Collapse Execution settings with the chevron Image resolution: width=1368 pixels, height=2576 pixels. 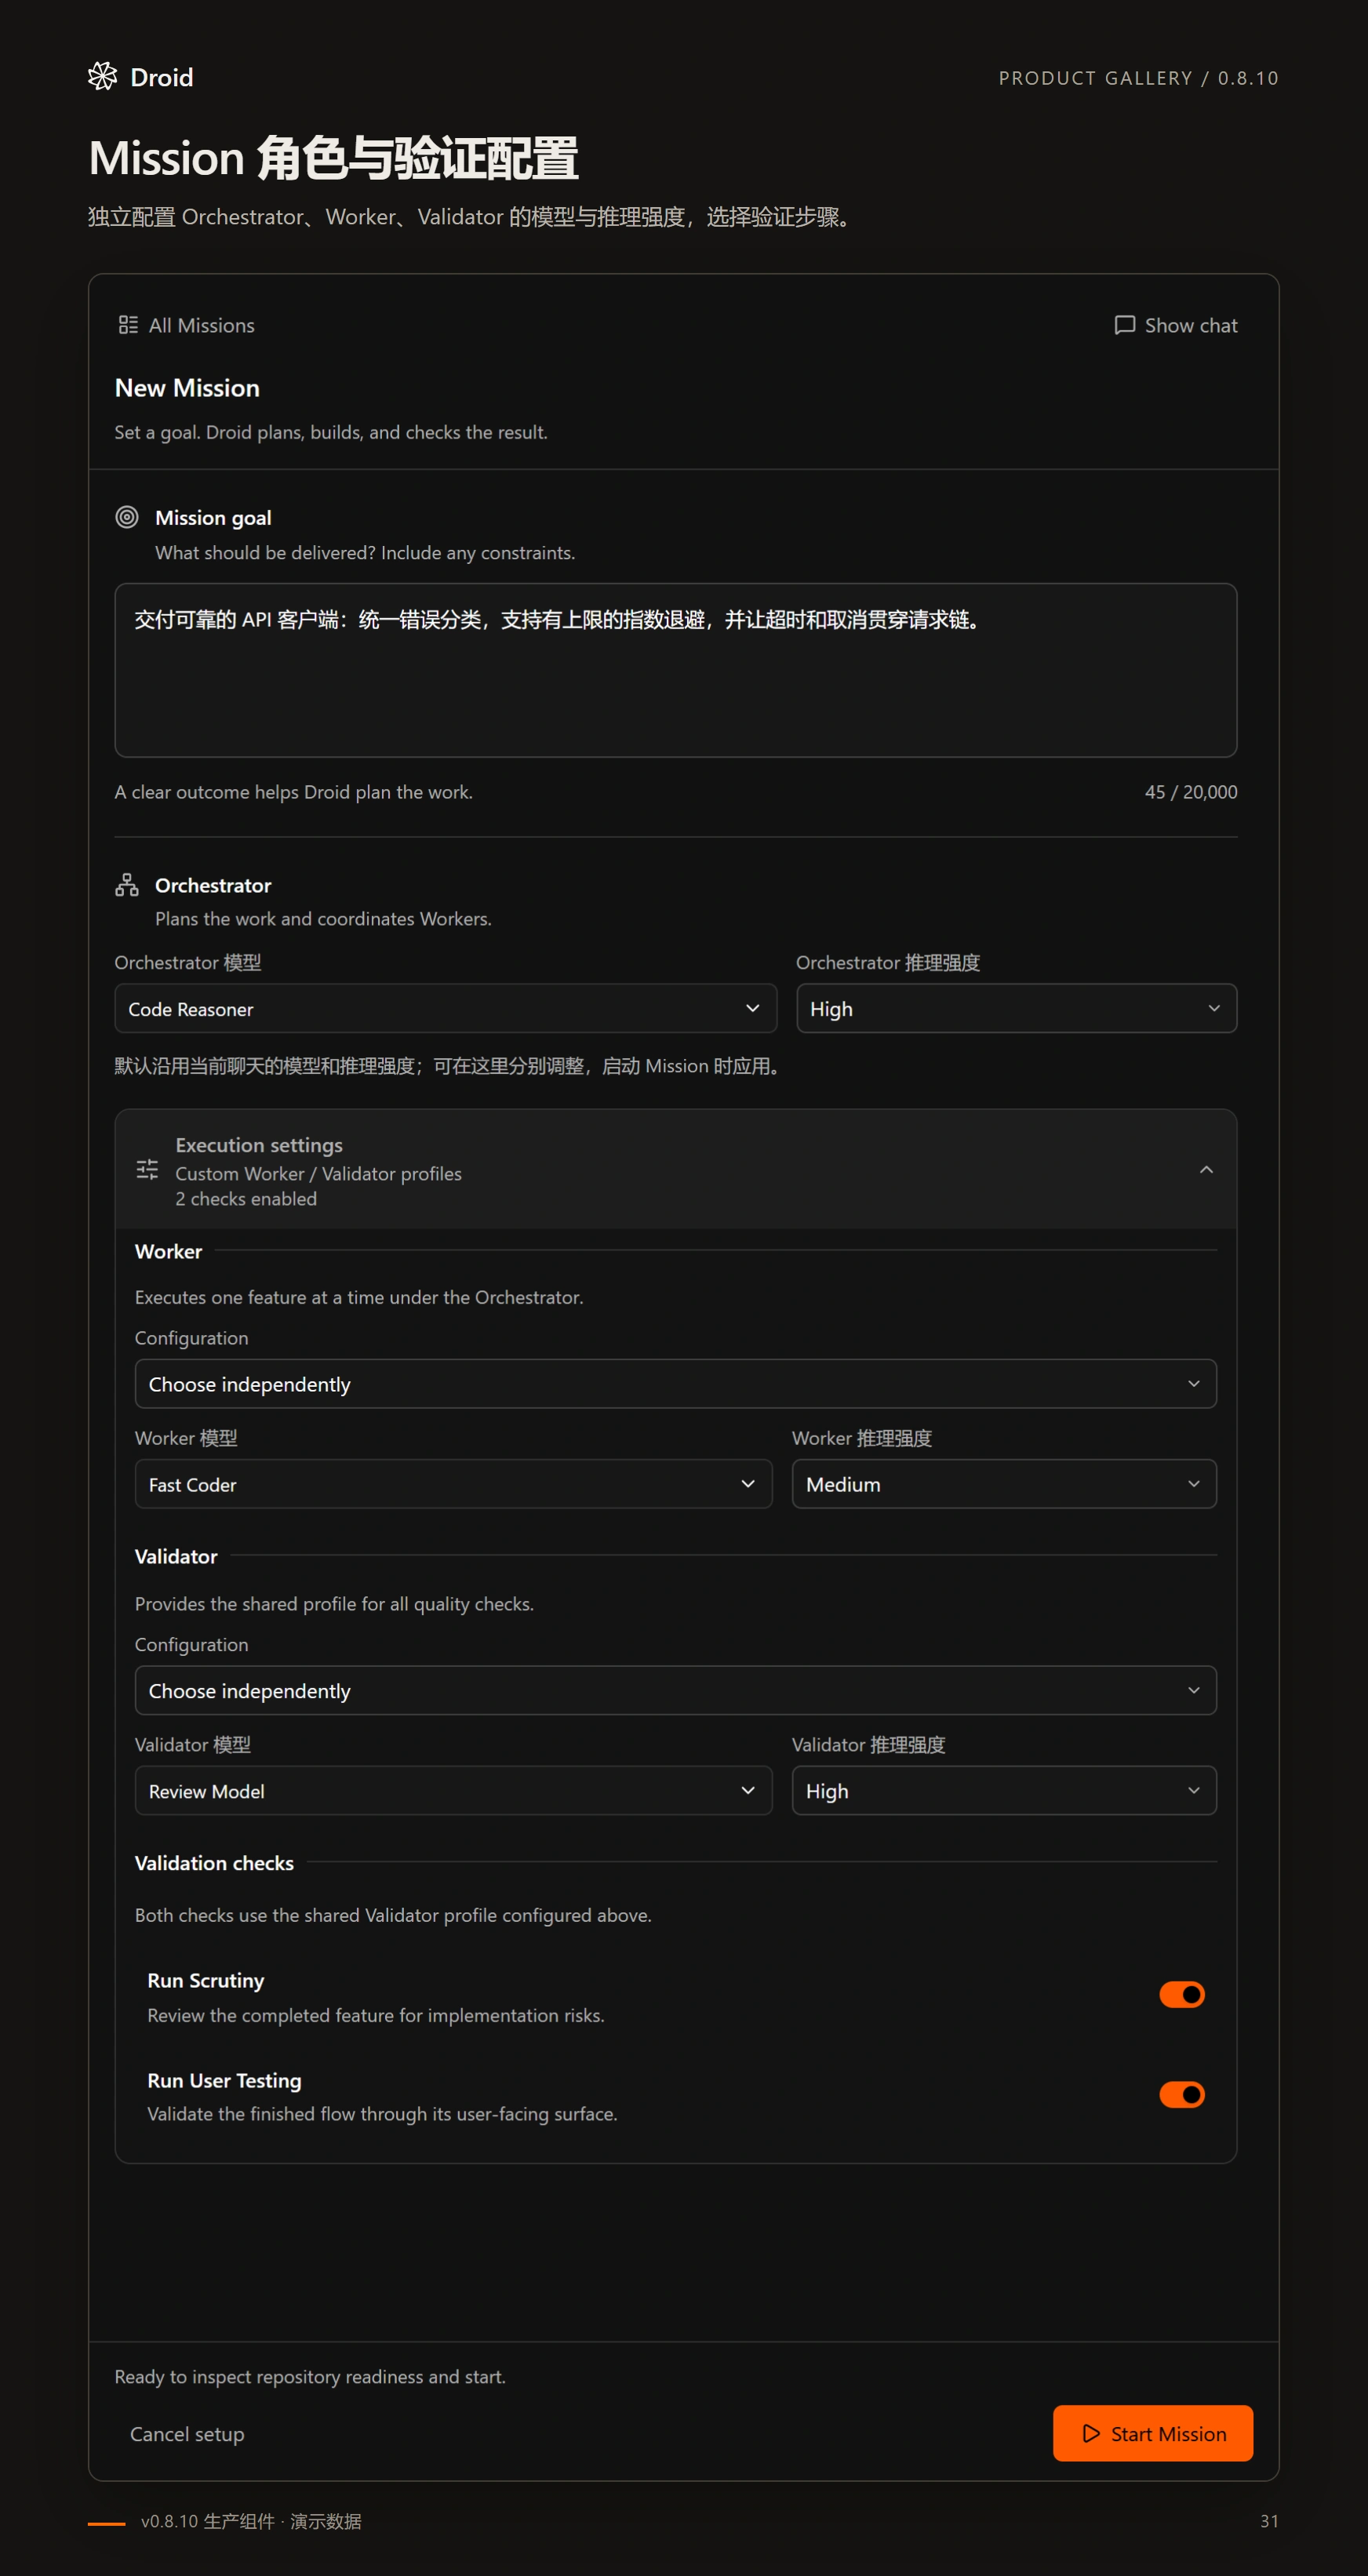[1206, 1169]
